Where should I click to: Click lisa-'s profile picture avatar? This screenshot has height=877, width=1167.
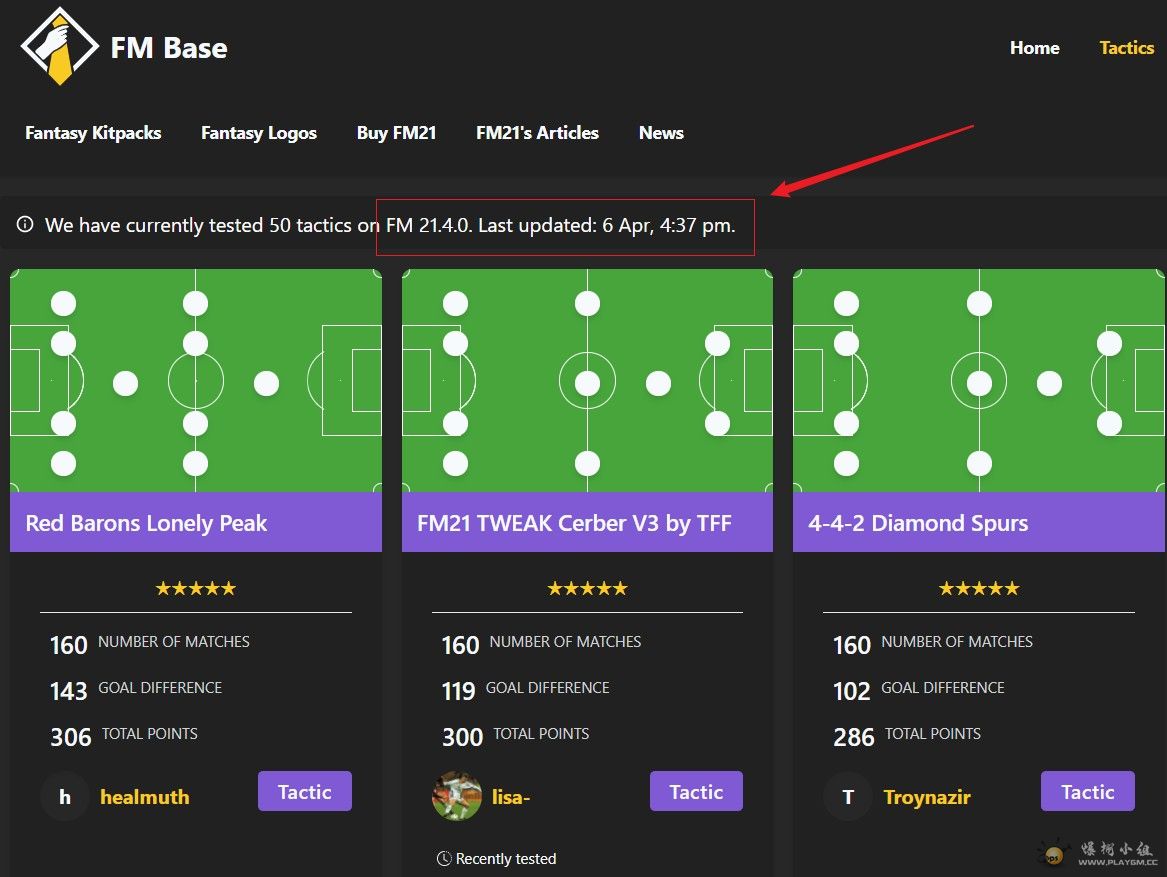[x=457, y=796]
